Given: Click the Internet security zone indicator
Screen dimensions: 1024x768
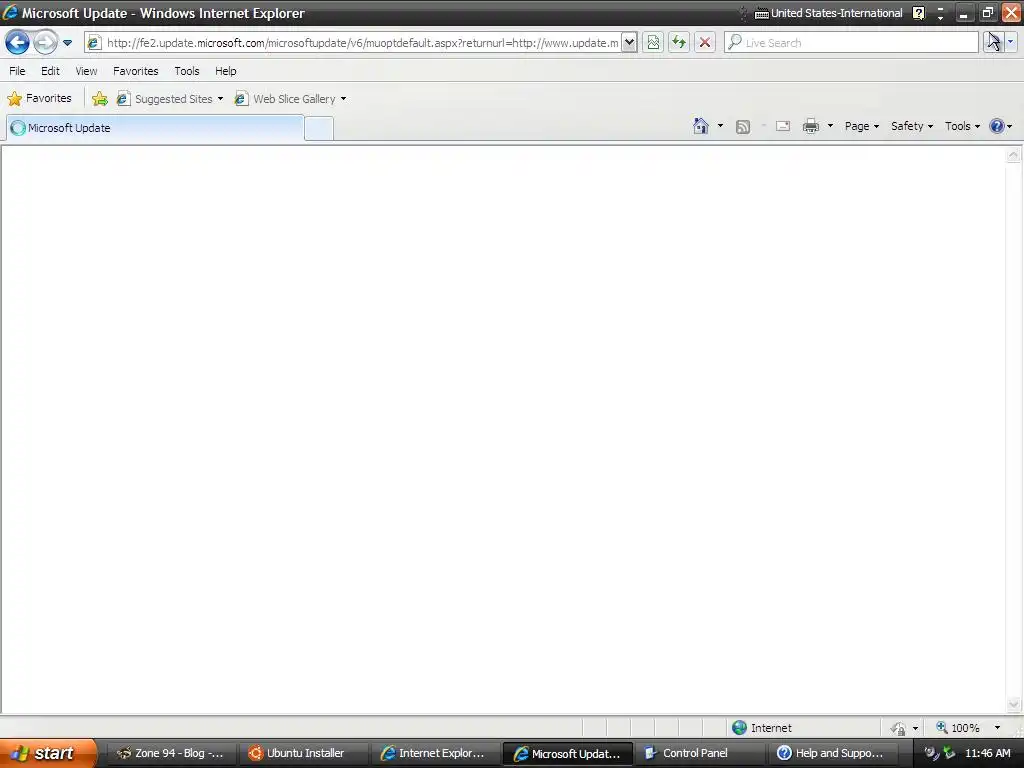Looking at the screenshot, I should click(x=762, y=728).
